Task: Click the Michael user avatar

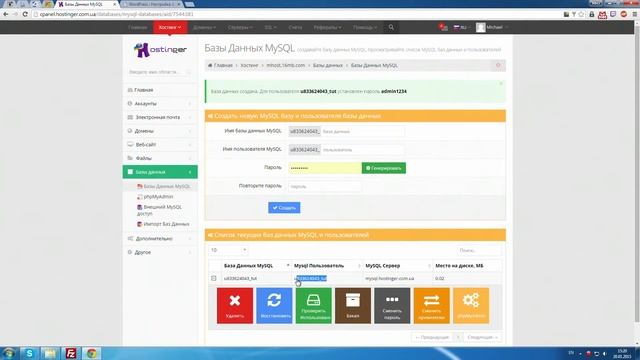Action: 480,27
